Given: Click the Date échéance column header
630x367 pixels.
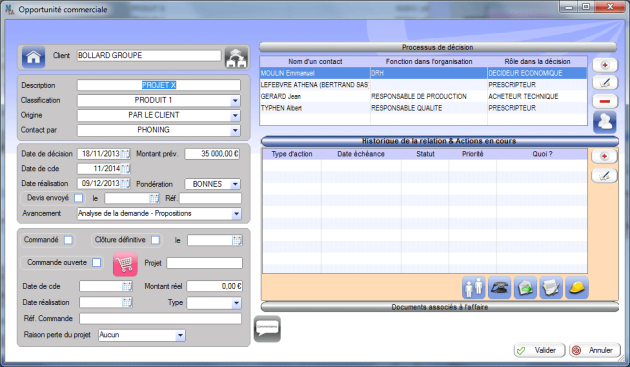Looking at the screenshot, I should pyautogui.click(x=361, y=154).
